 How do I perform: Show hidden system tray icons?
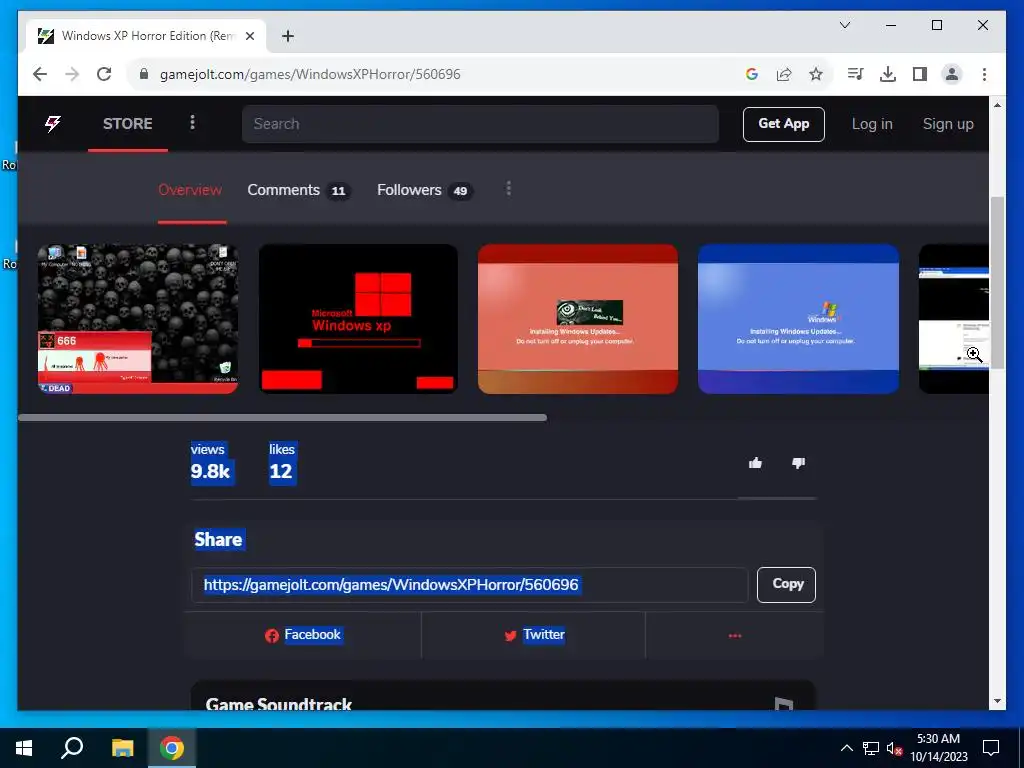[846, 748]
